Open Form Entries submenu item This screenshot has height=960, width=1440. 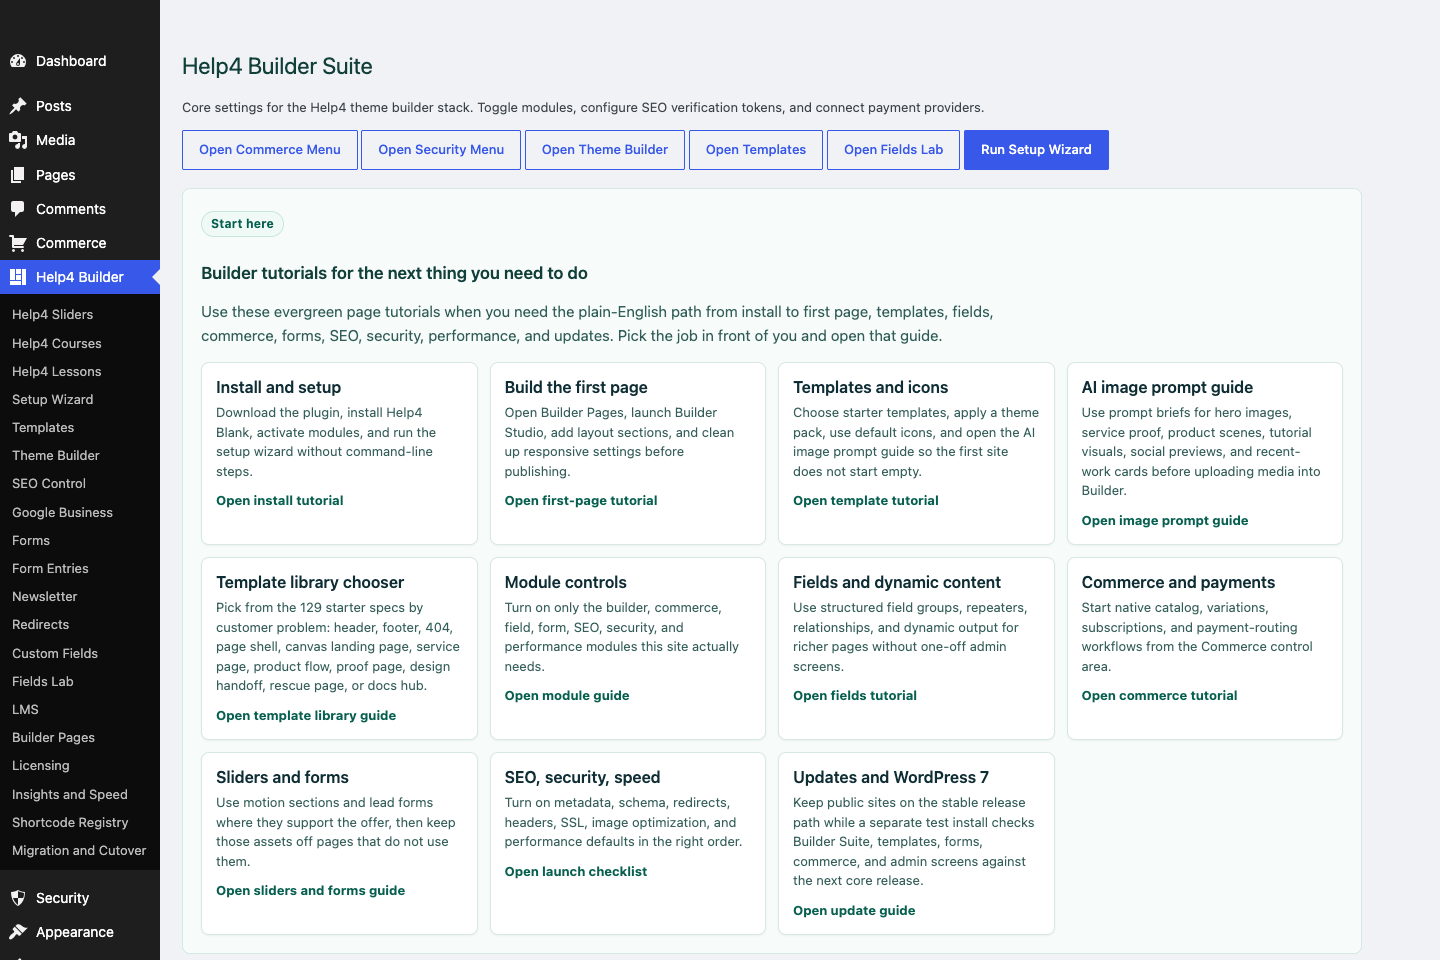click(50, 568)
